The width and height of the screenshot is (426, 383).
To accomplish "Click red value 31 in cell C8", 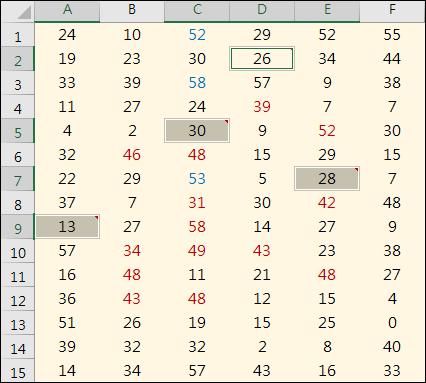I will pyautogui.click(x=197, y=203).
